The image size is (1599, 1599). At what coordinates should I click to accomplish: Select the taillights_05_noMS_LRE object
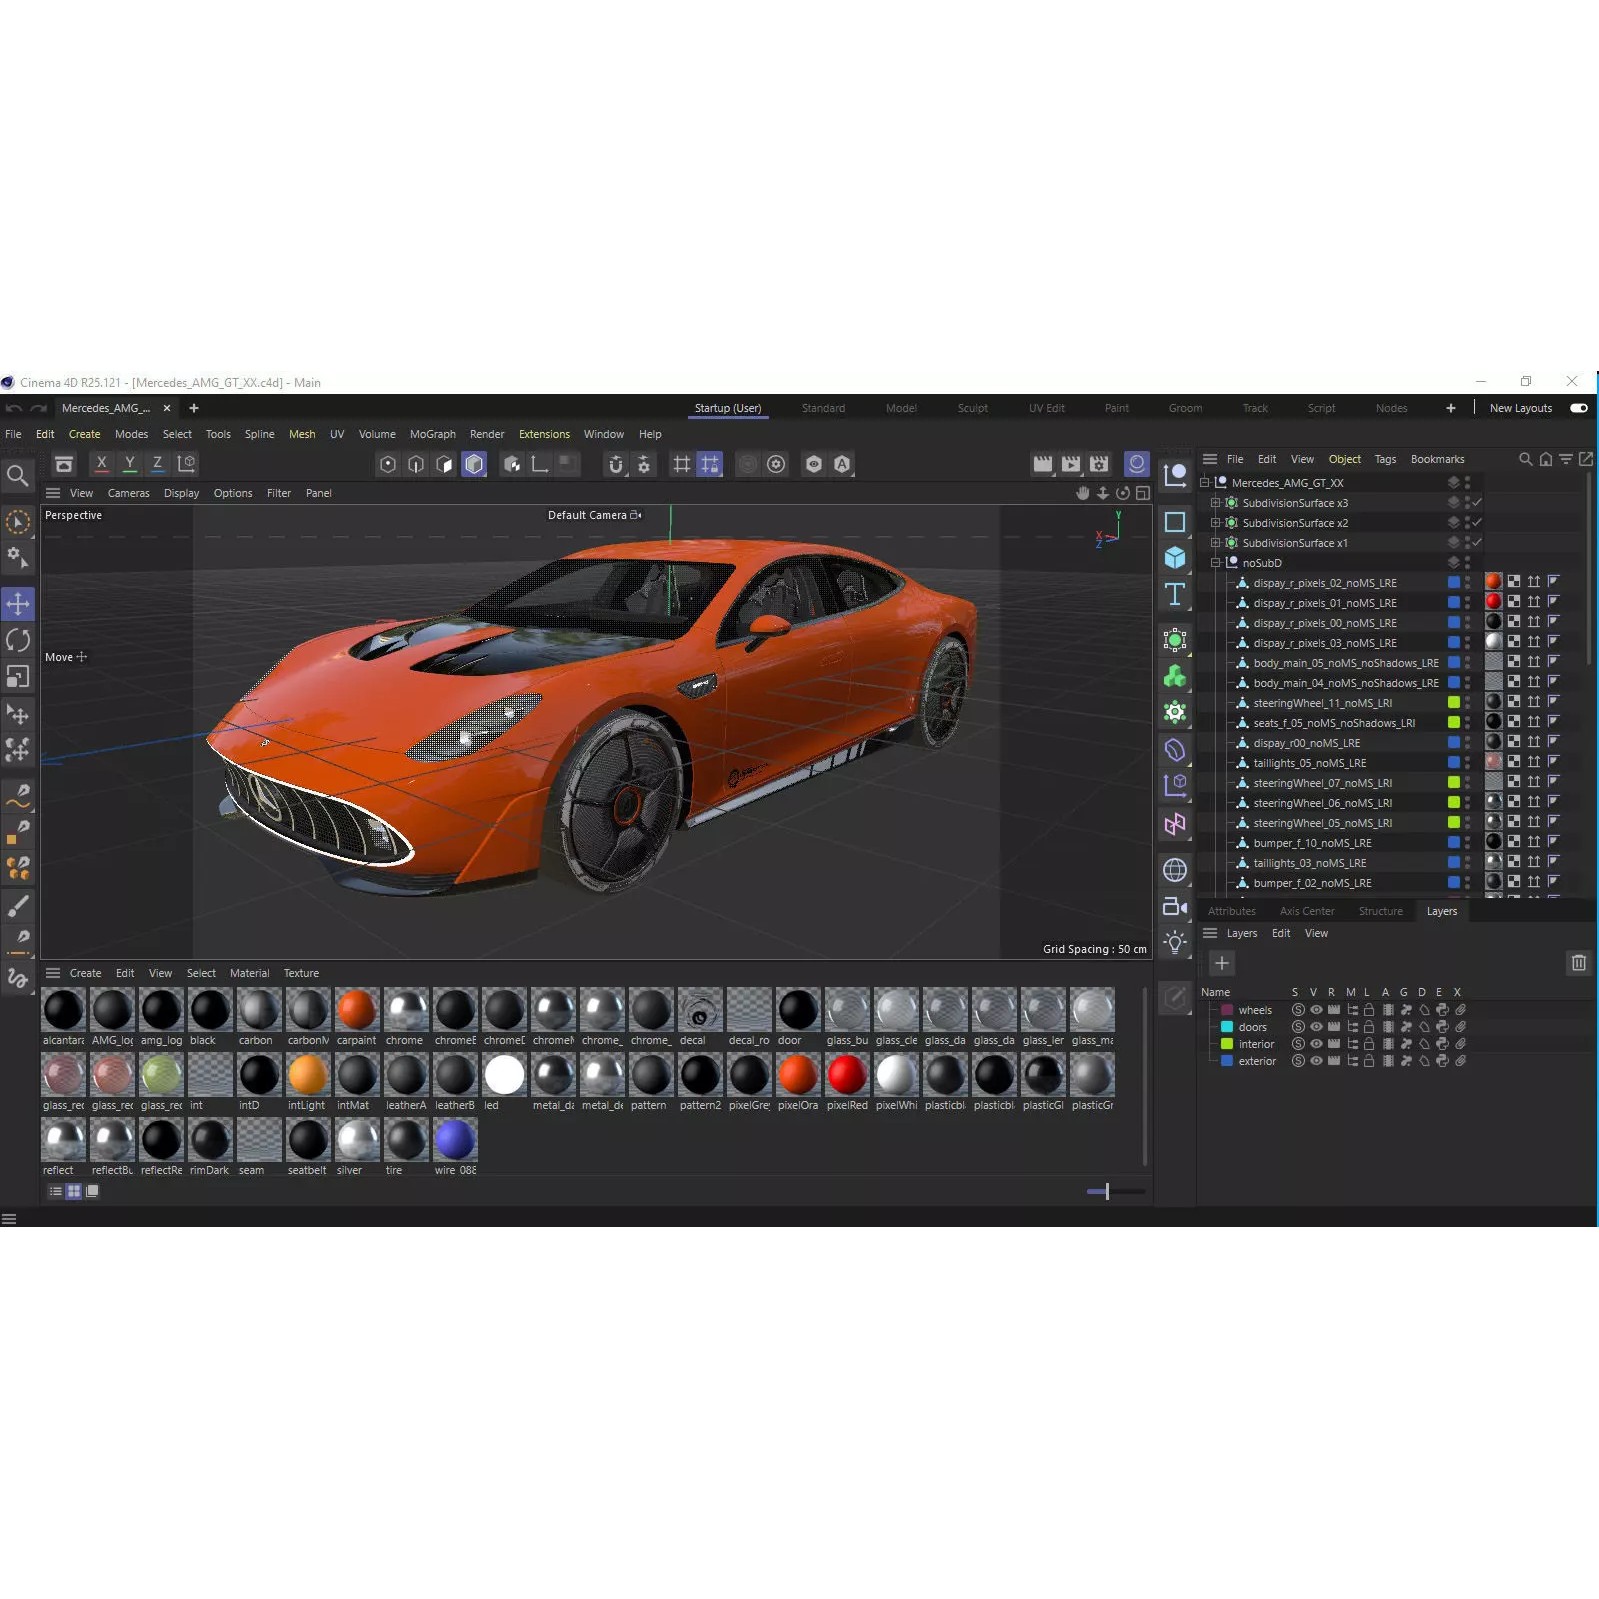pyautogui.click(x=1309, y=763)
